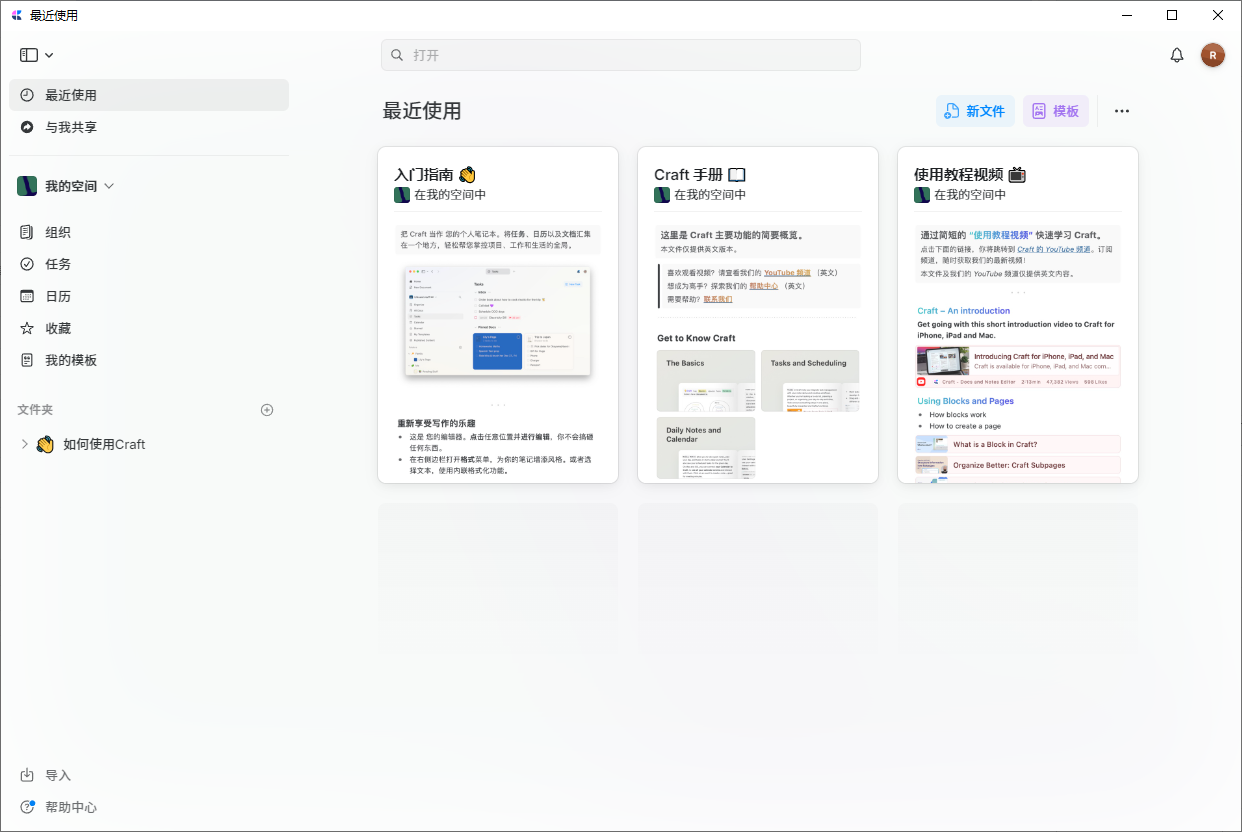This screenshot has width=1242, height=832.
Task: Click the help question mark icon
Action: (x=27, y=807)
